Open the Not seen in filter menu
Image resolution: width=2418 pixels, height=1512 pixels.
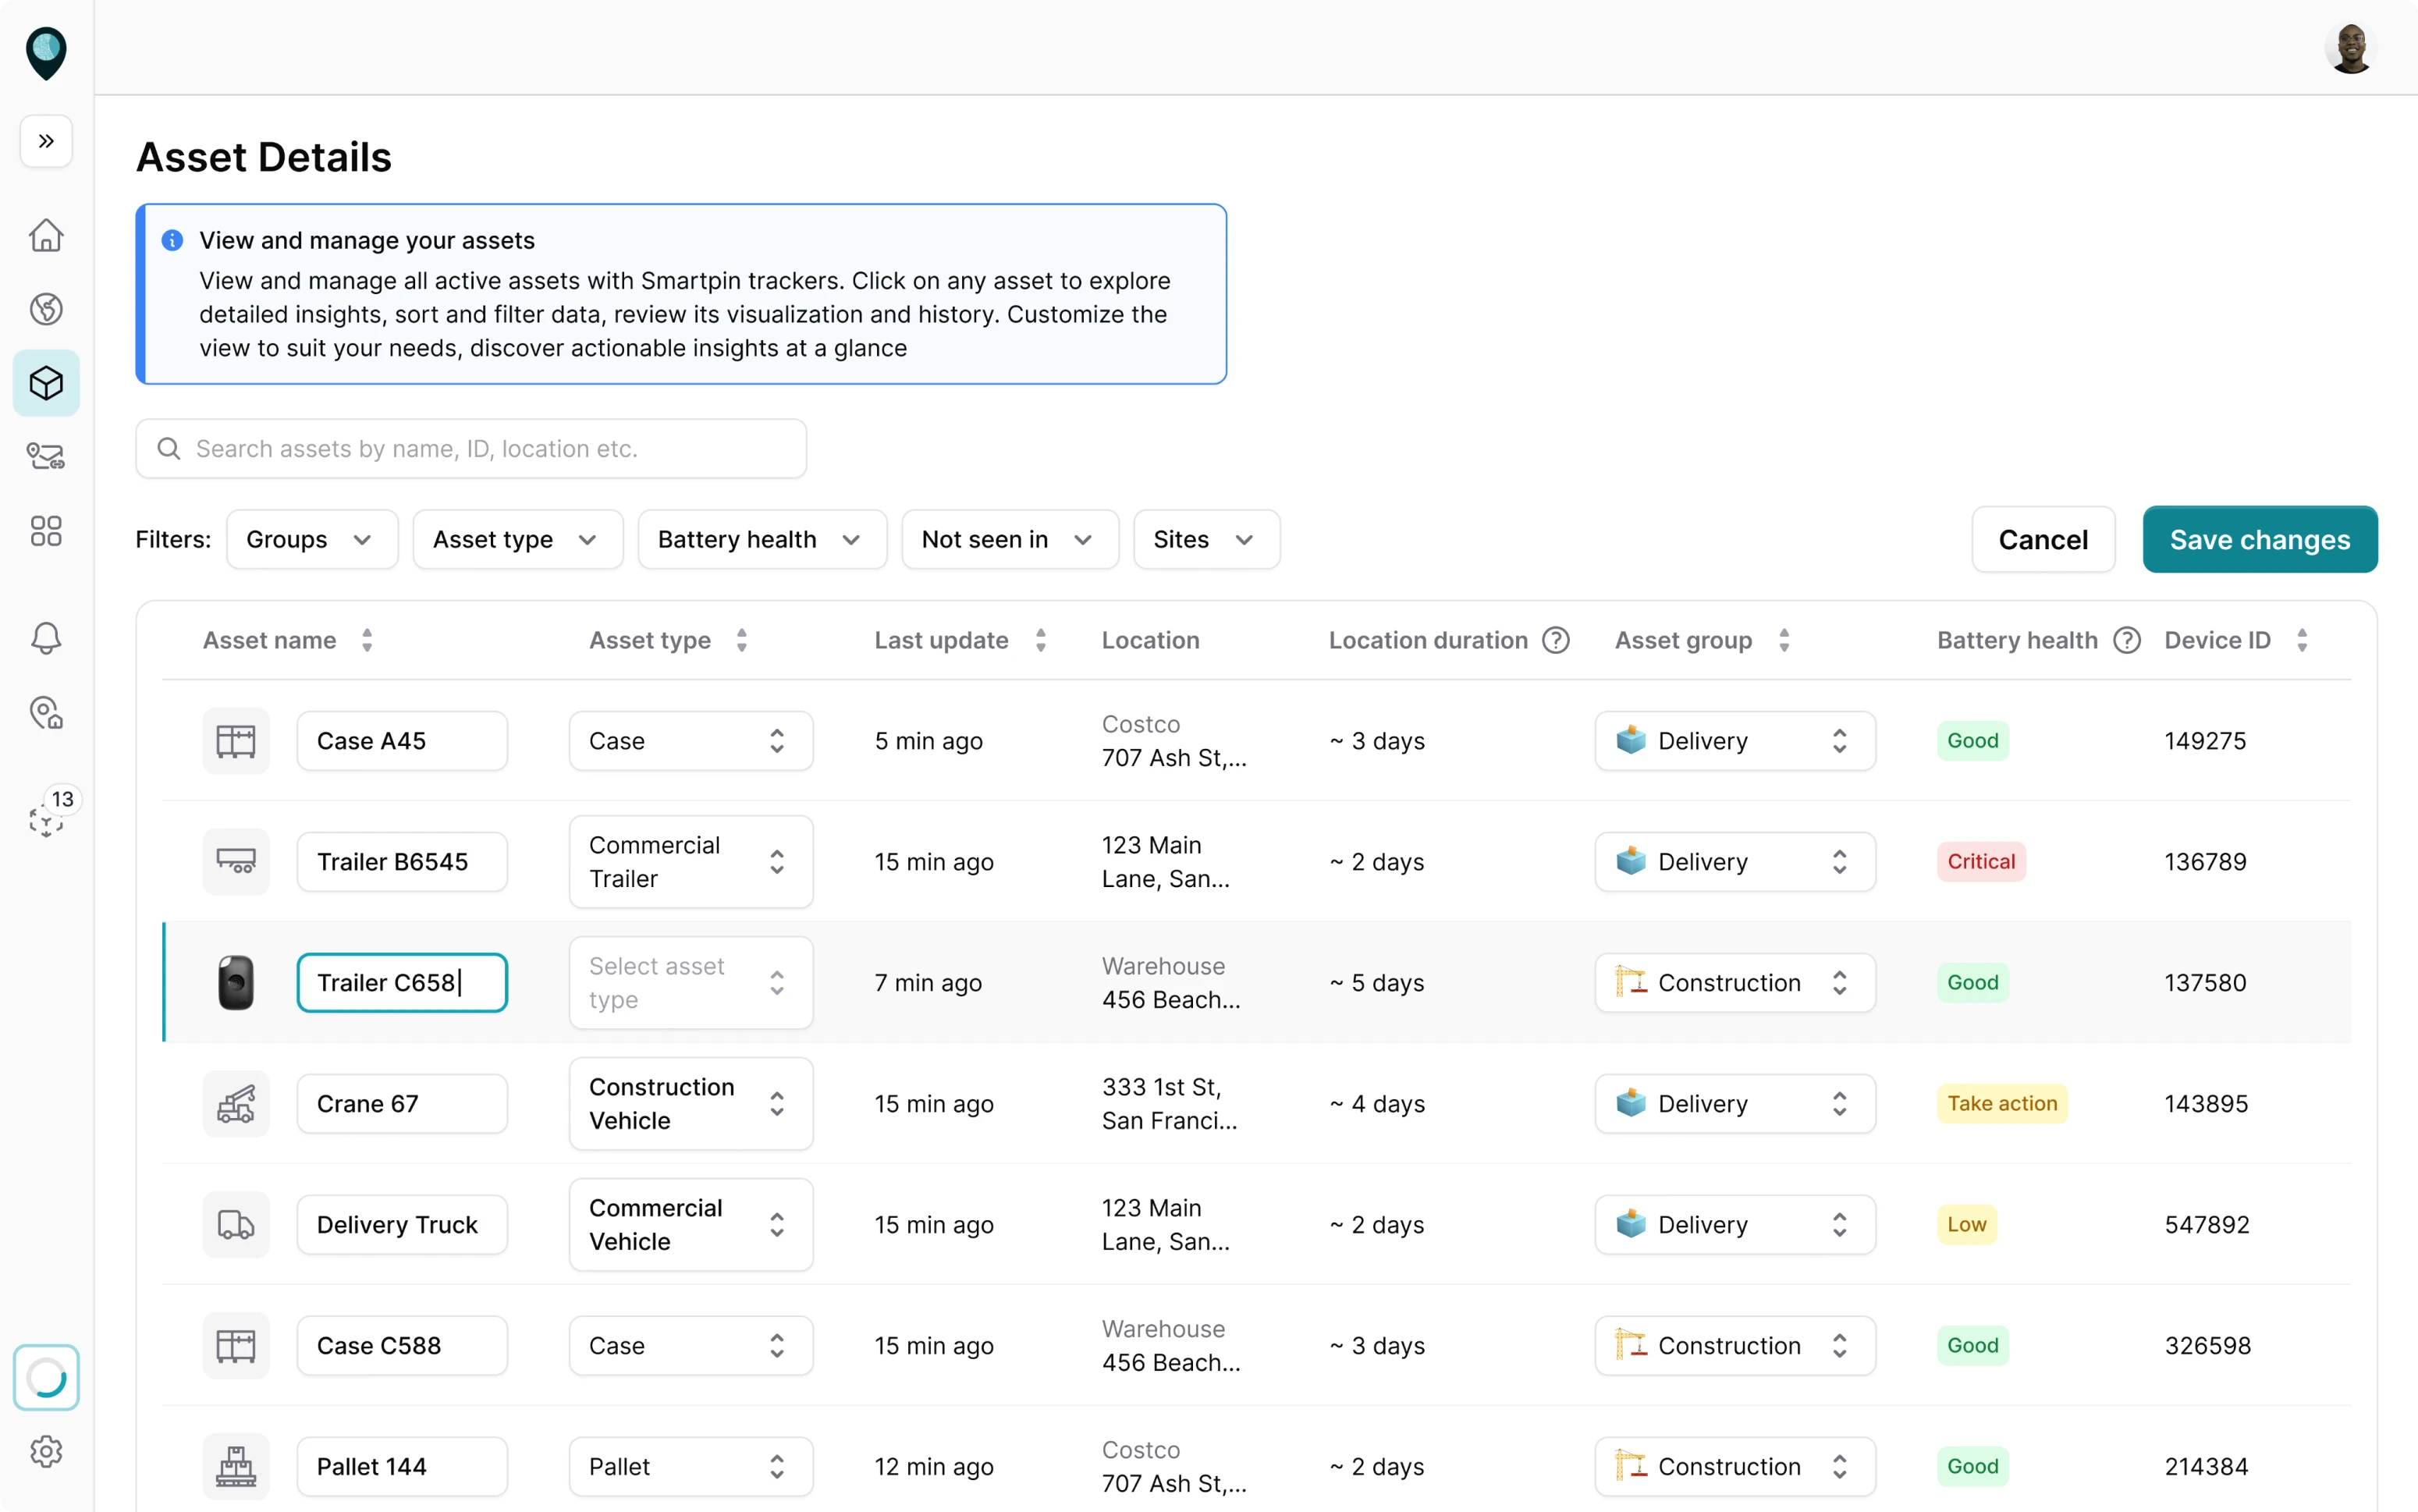click(1009, 539)
